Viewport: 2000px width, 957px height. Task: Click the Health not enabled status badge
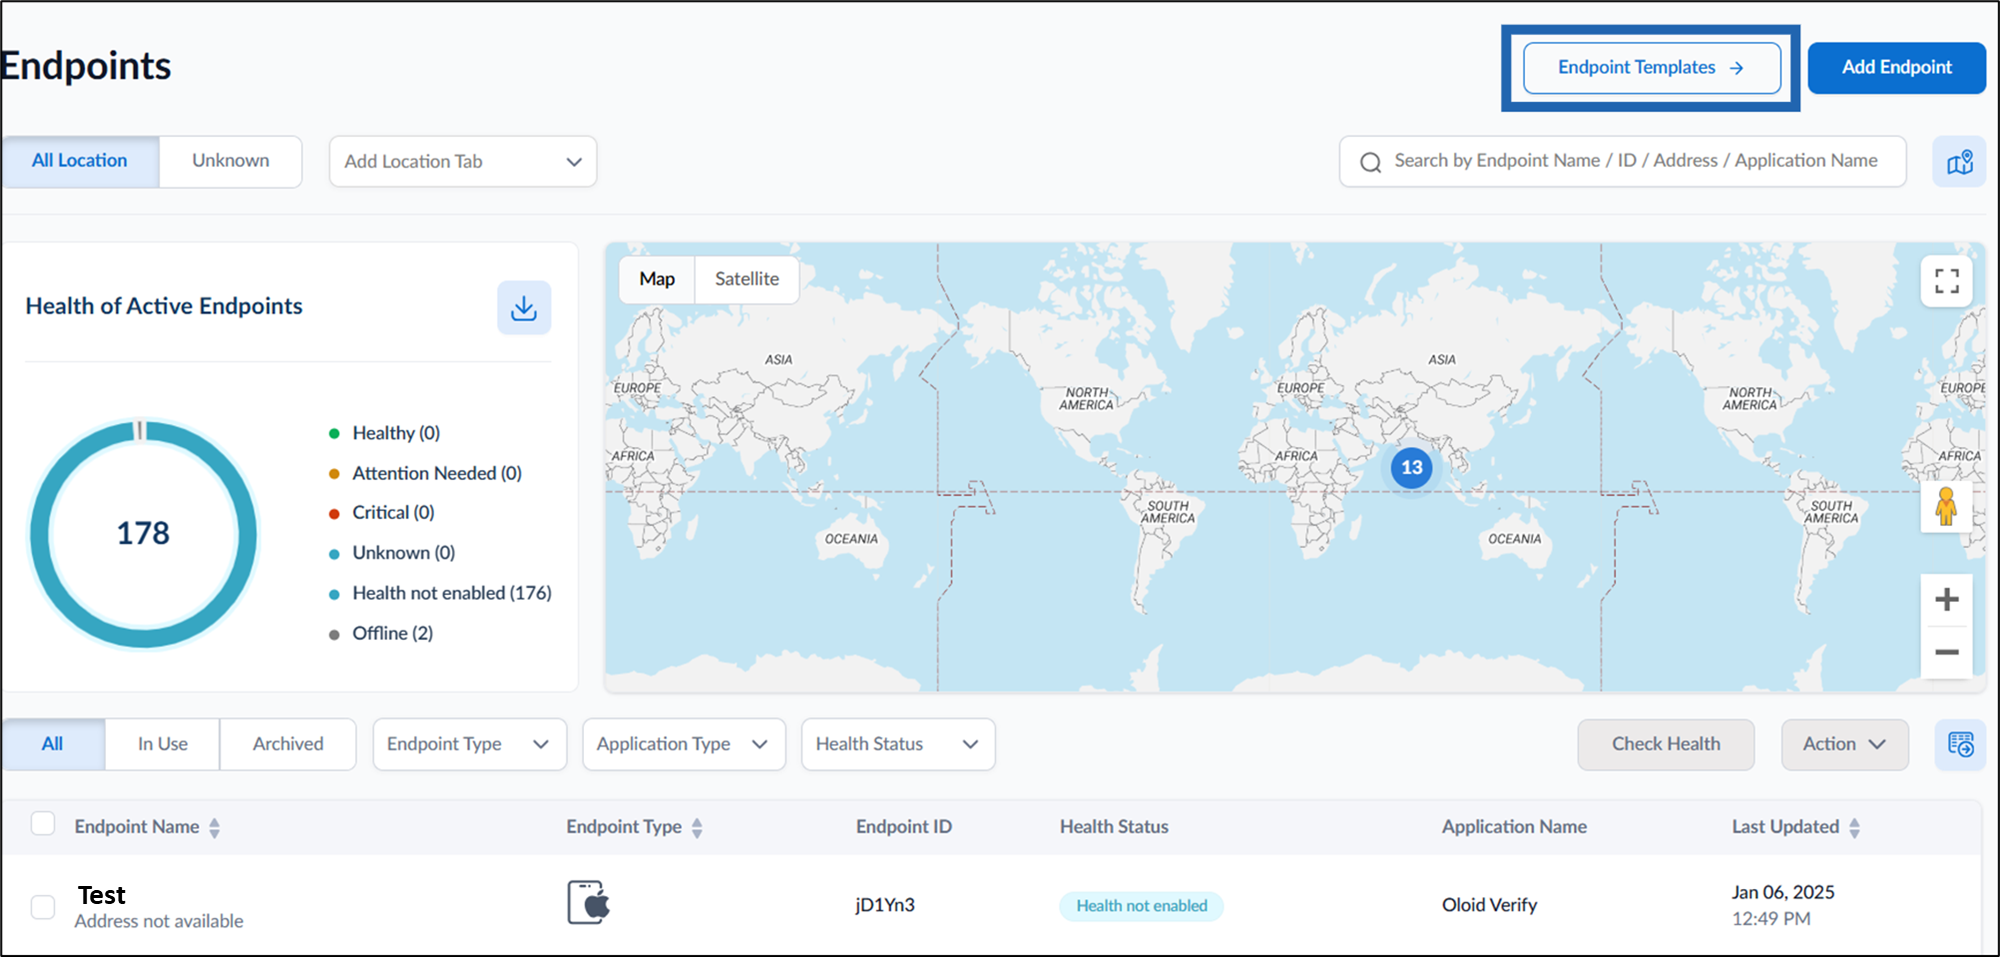coord(1141,906)
